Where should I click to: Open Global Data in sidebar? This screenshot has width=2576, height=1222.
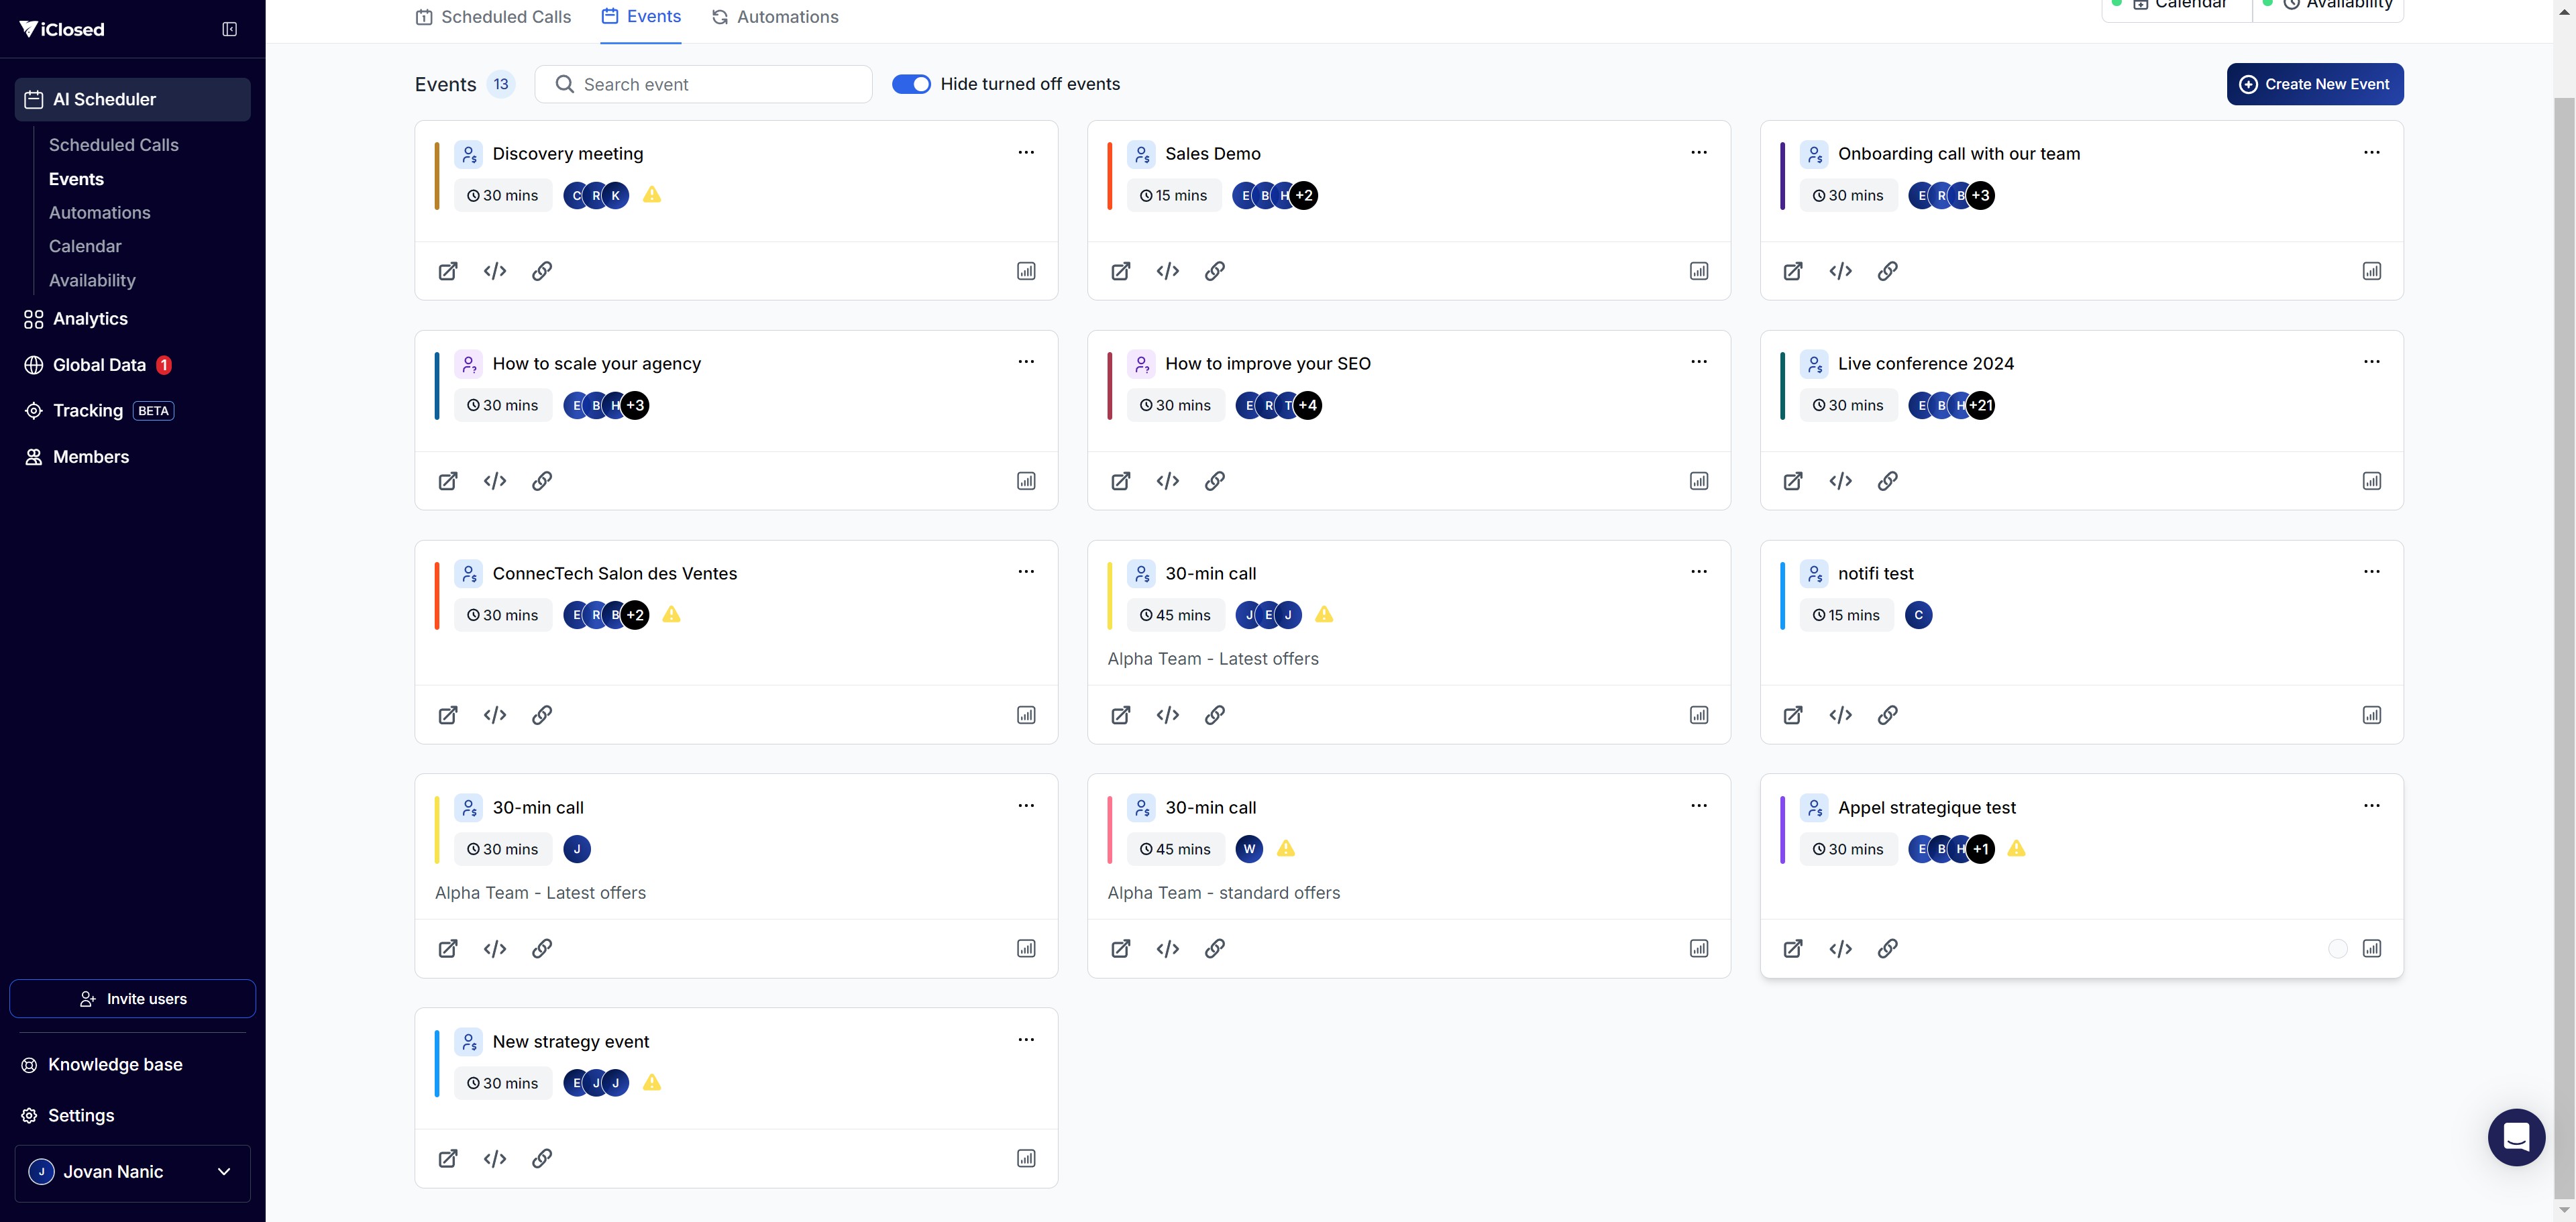point(99,365)
